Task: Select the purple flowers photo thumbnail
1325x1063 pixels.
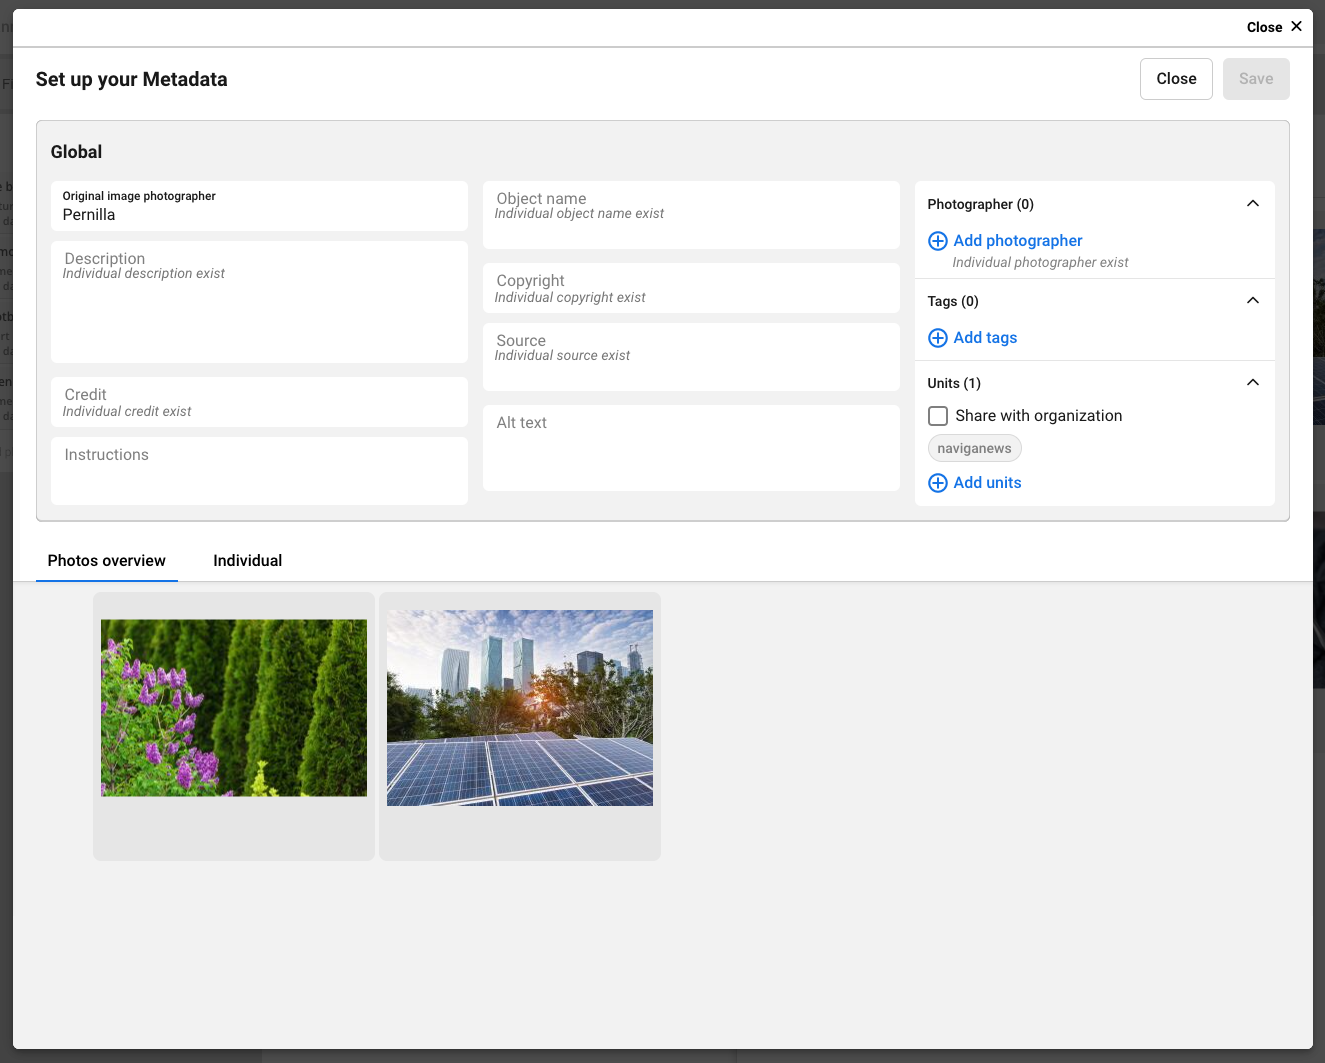Action: pos(234,708)
